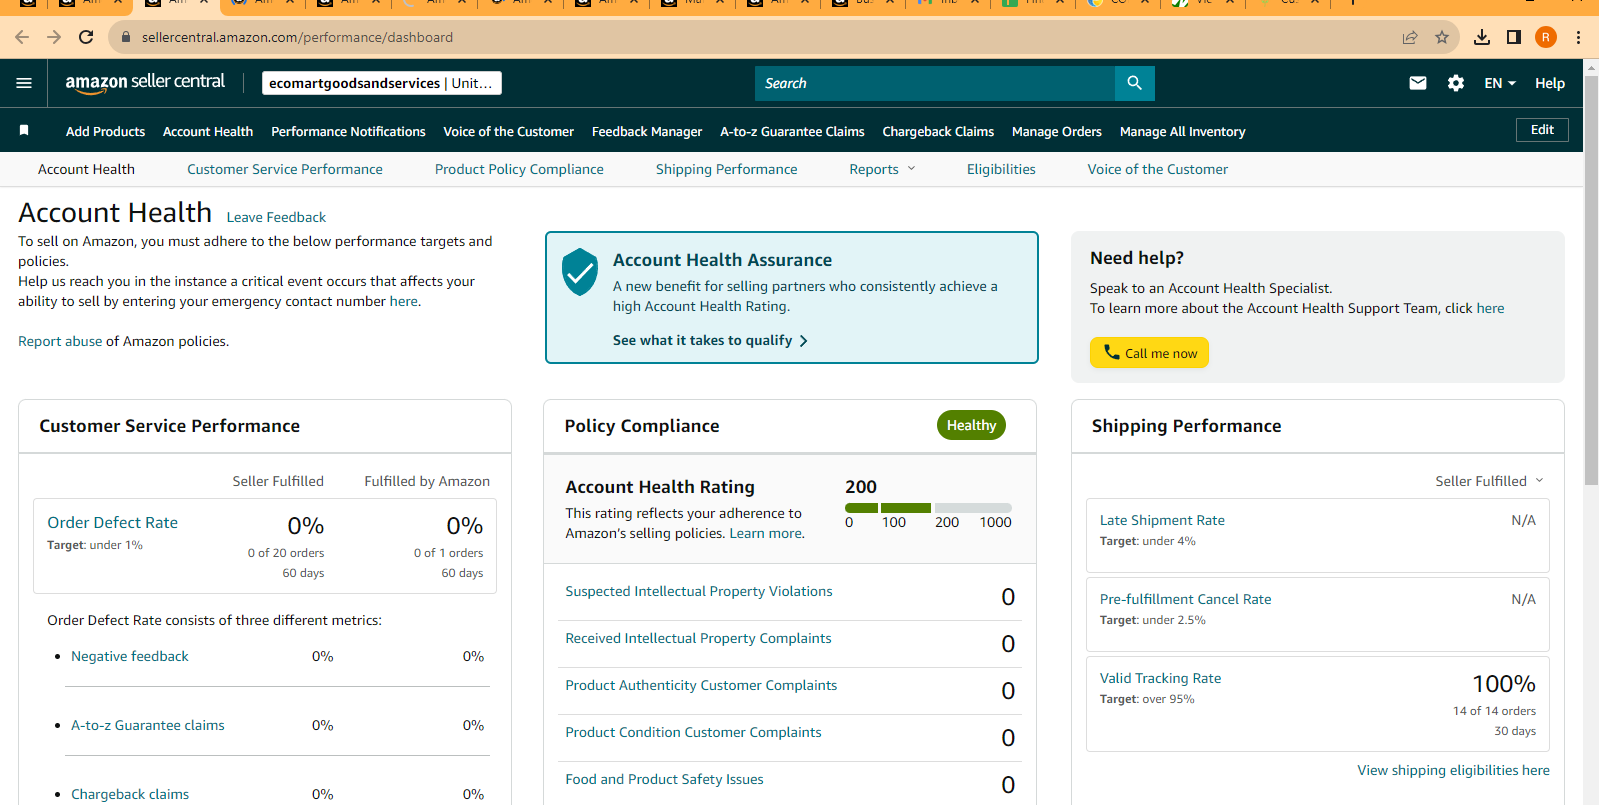
Task: Open the Pre-fulfillment Cancel Rate link
Action: coord(1186,599)
